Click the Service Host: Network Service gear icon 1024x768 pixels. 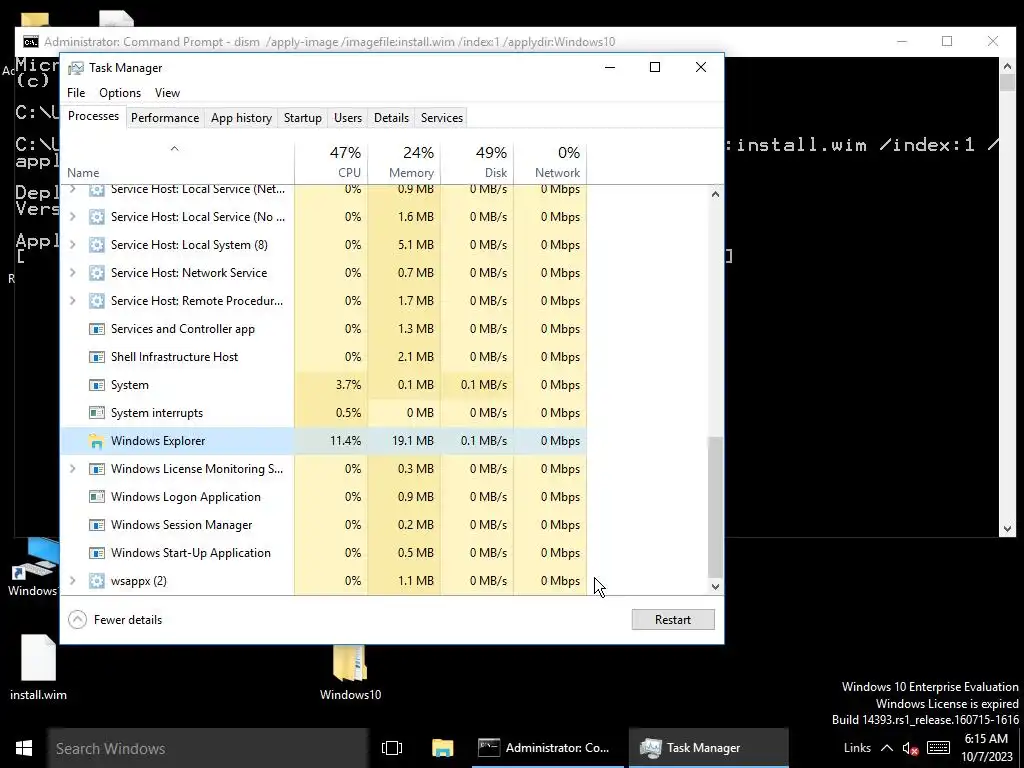97,272
